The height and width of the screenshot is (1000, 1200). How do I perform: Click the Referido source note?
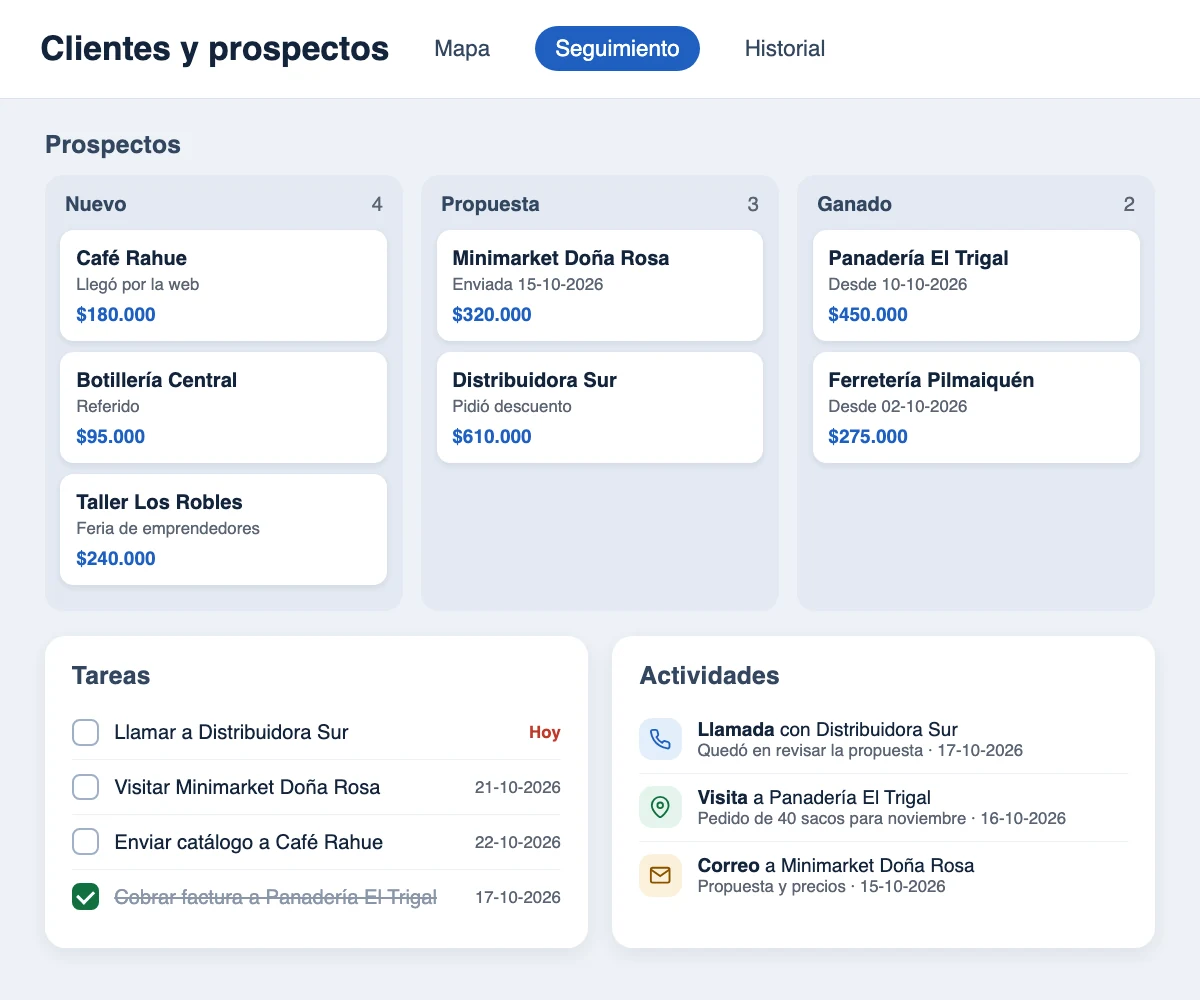(108, 406)
